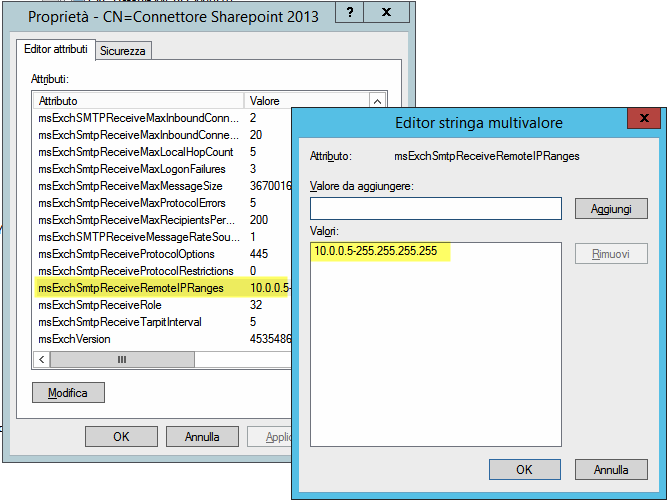Viewport: 667px width, 500px height.
Task: Close the Editor stringa multivalore dialog
Action: coord(644,118)
